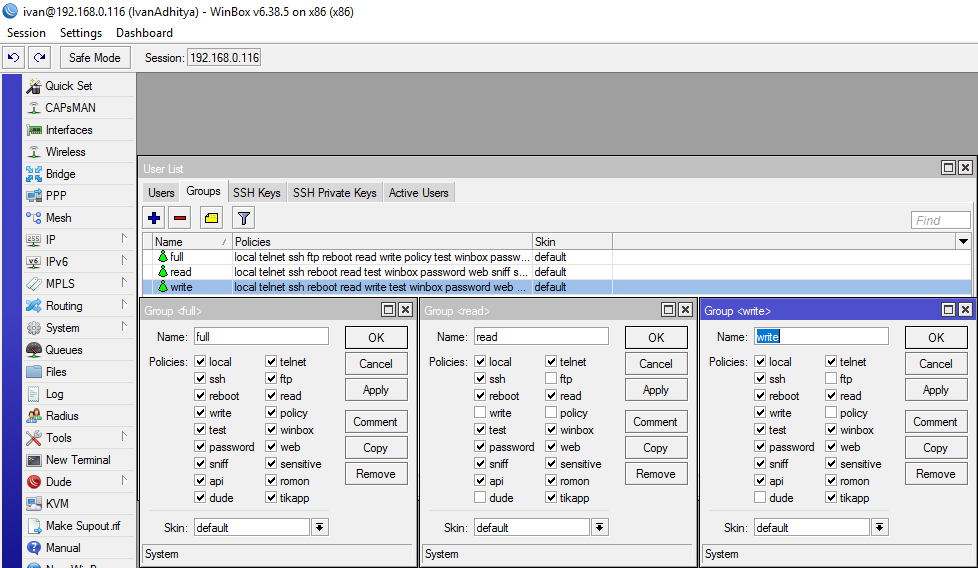Open the filter funnel icon

(244, 218)
